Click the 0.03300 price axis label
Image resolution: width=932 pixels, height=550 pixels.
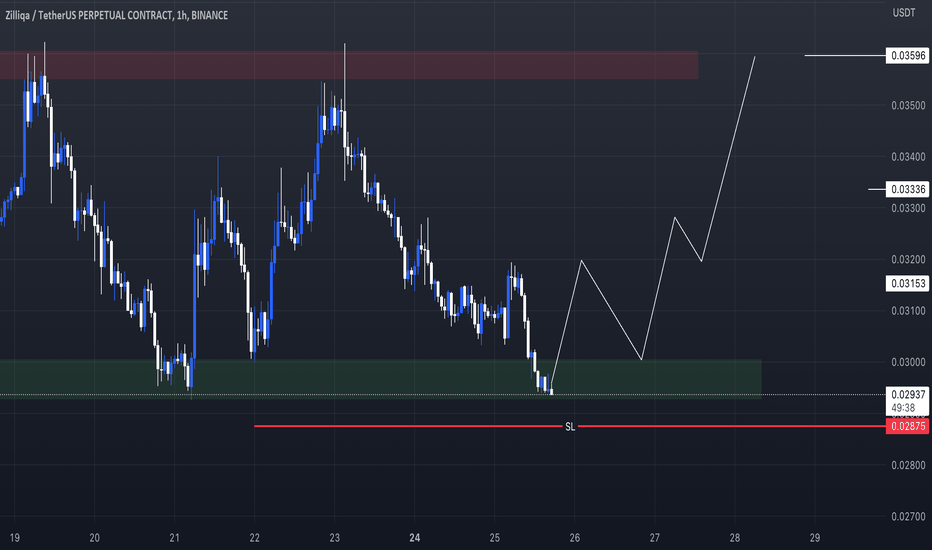point(908,208)
